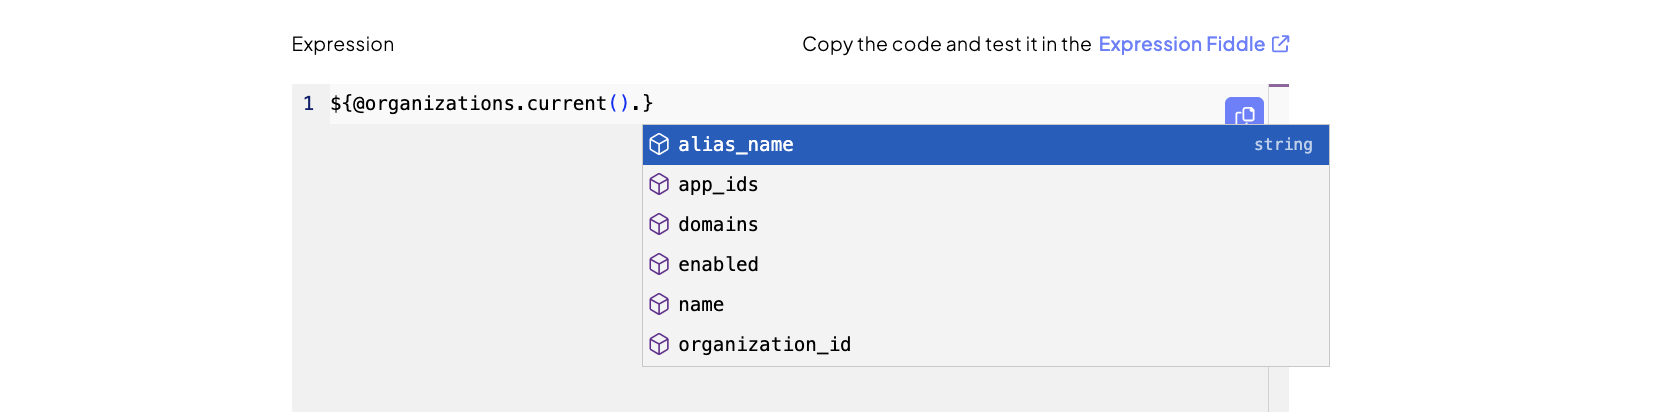
Task: Insert the organization_id suggestion
Action: tap(764, 345)
